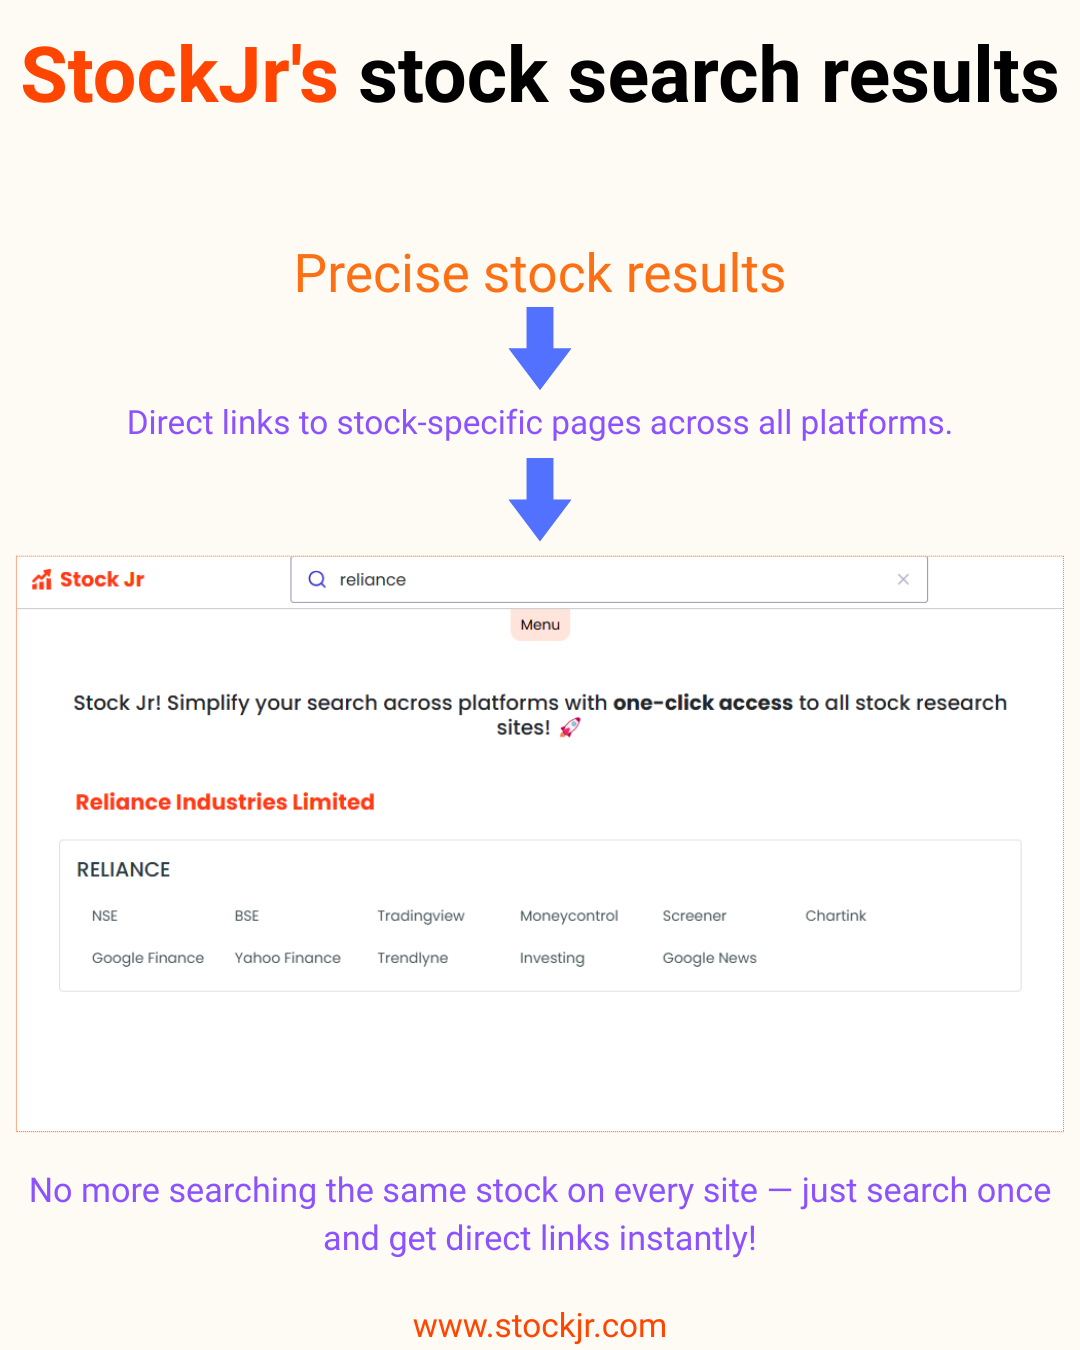Open the BSE link

[247, 916]
